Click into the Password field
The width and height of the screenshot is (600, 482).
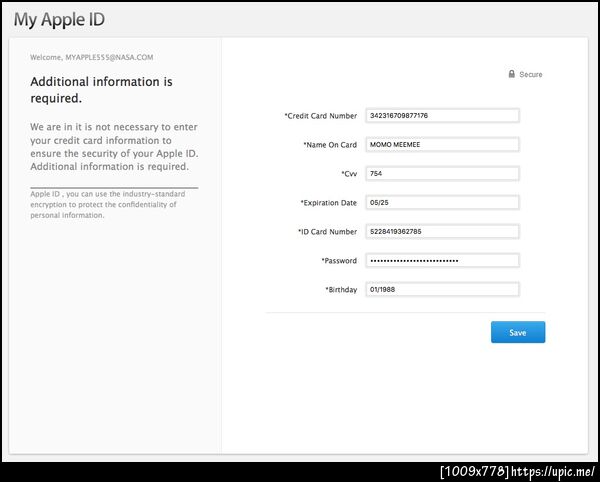(442, 261)
